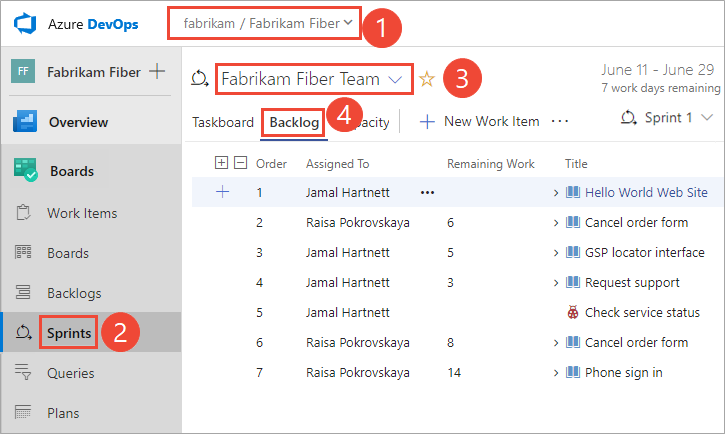Select Jamal Hartnett in row 3

point(347,252)
